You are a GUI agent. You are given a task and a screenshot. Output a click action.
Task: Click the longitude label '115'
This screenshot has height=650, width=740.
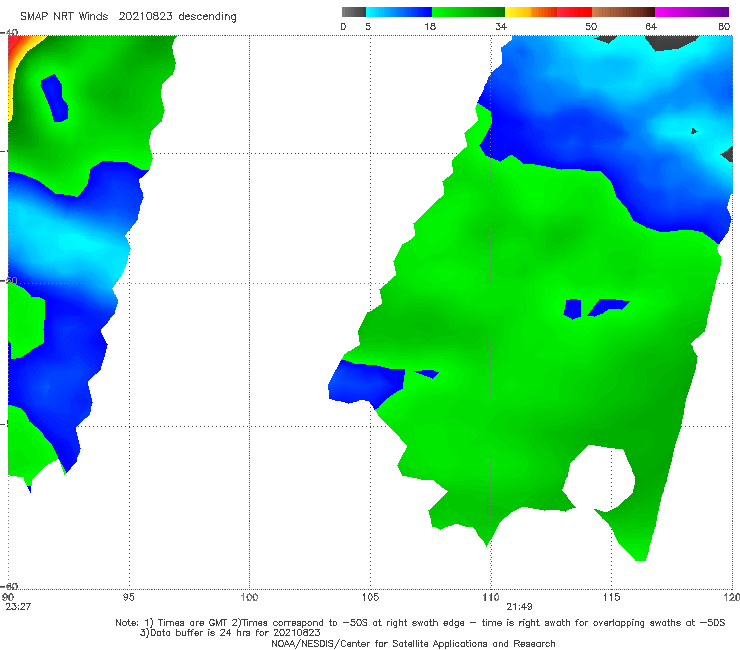(x=612, y=597)
